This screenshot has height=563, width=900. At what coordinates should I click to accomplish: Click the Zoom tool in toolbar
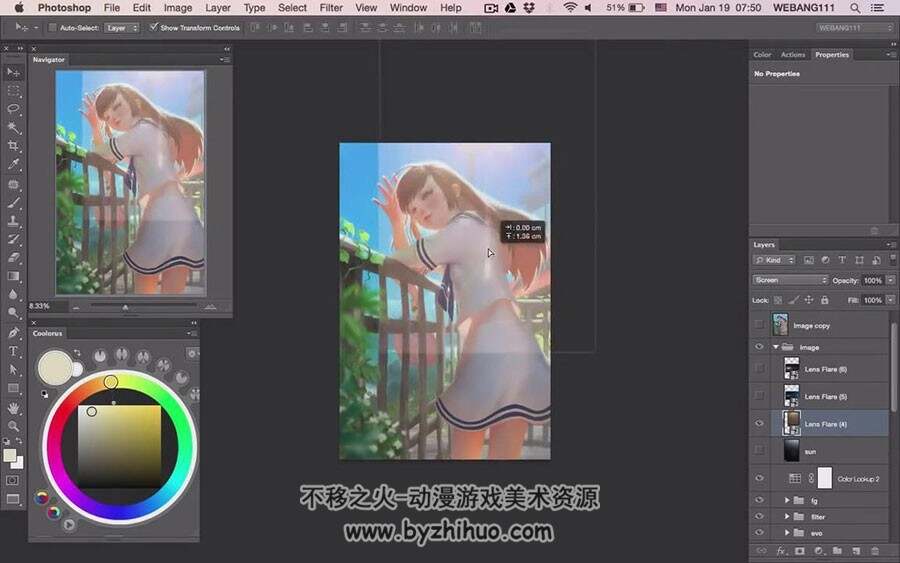[x=13, y=426]
